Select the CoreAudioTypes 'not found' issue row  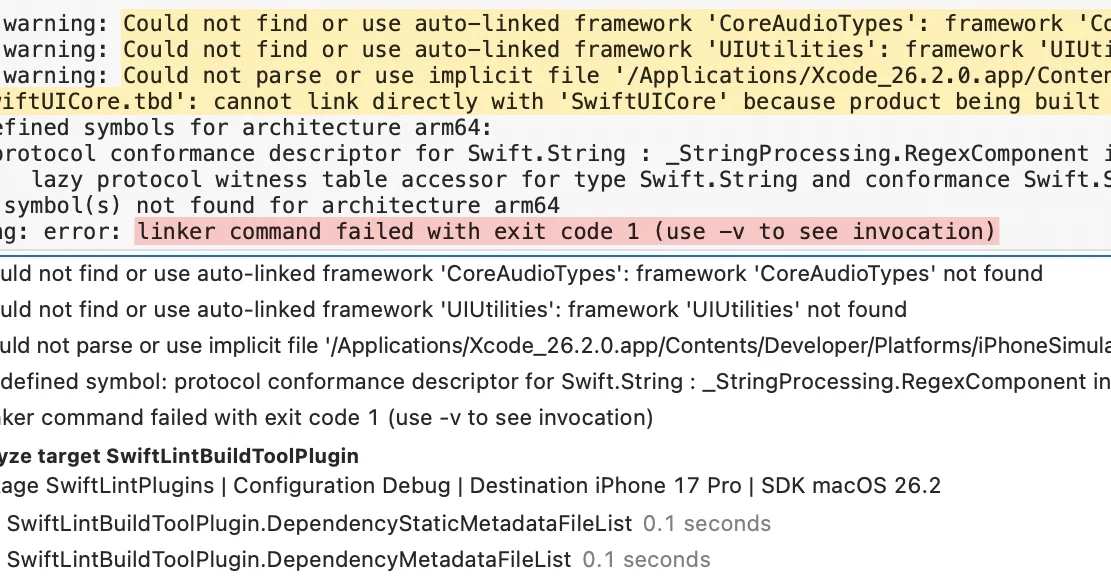point(520,274)
